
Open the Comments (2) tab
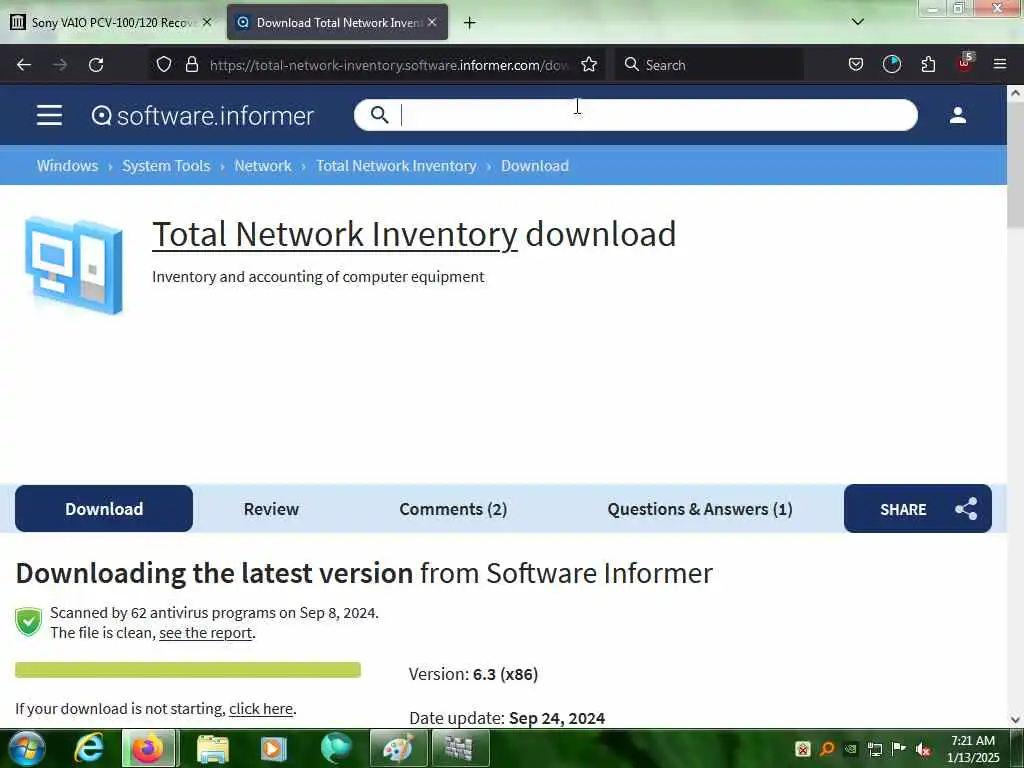pyautogui.click(x=453, y=509)
